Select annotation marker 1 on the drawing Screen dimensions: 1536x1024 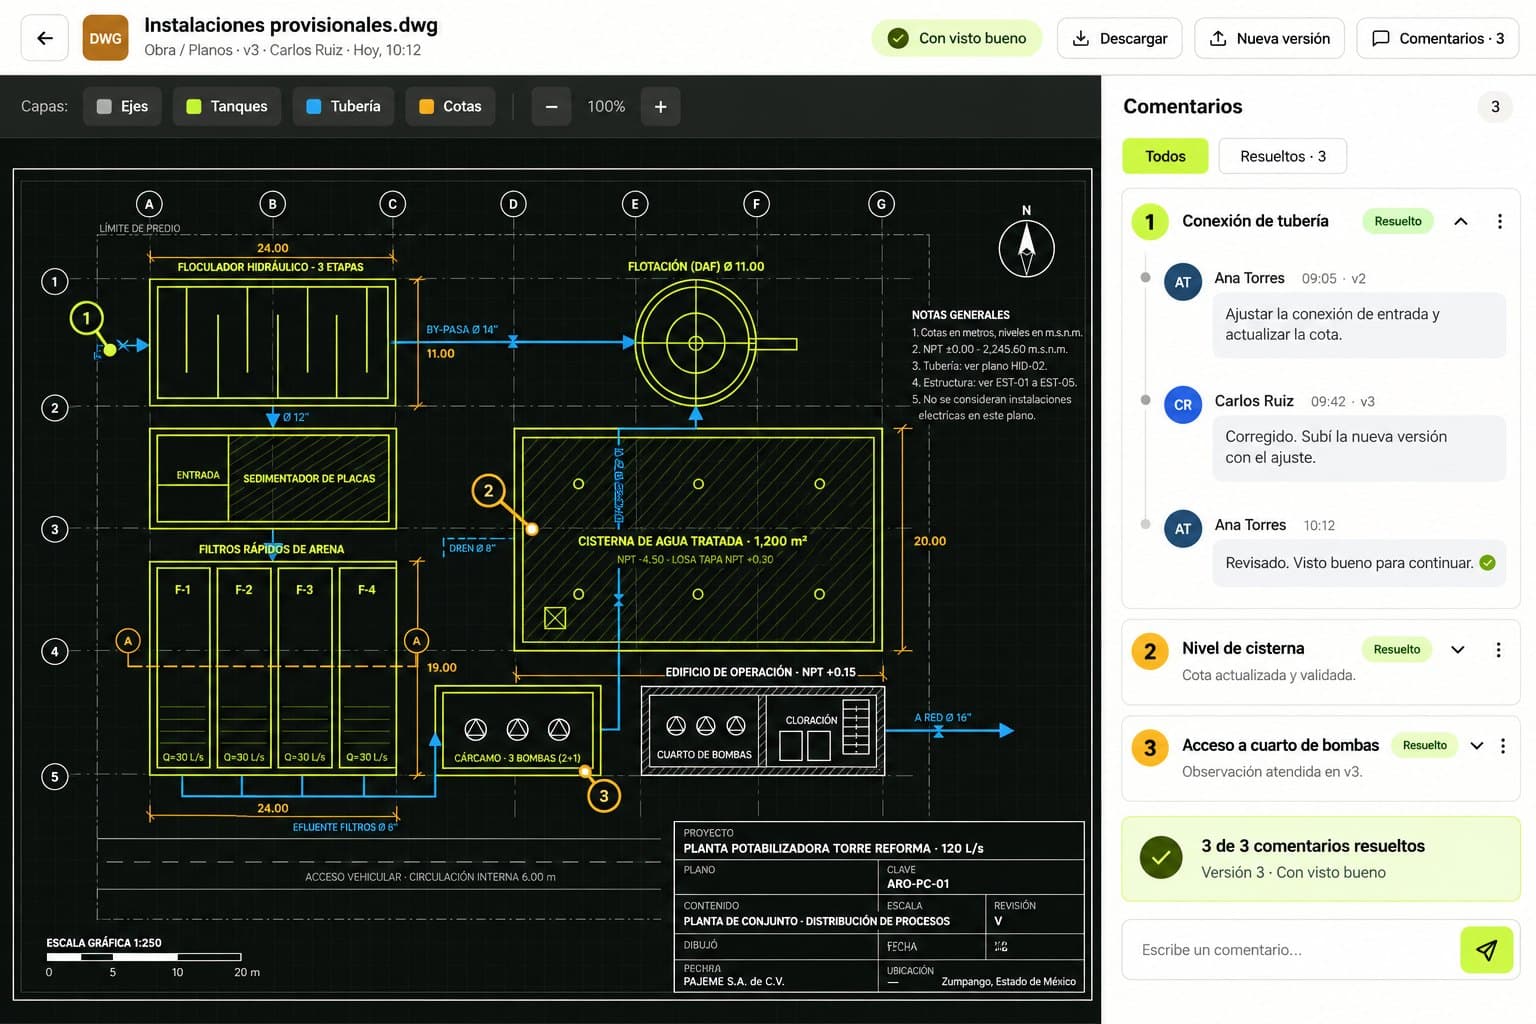click(x=86, y=318)
